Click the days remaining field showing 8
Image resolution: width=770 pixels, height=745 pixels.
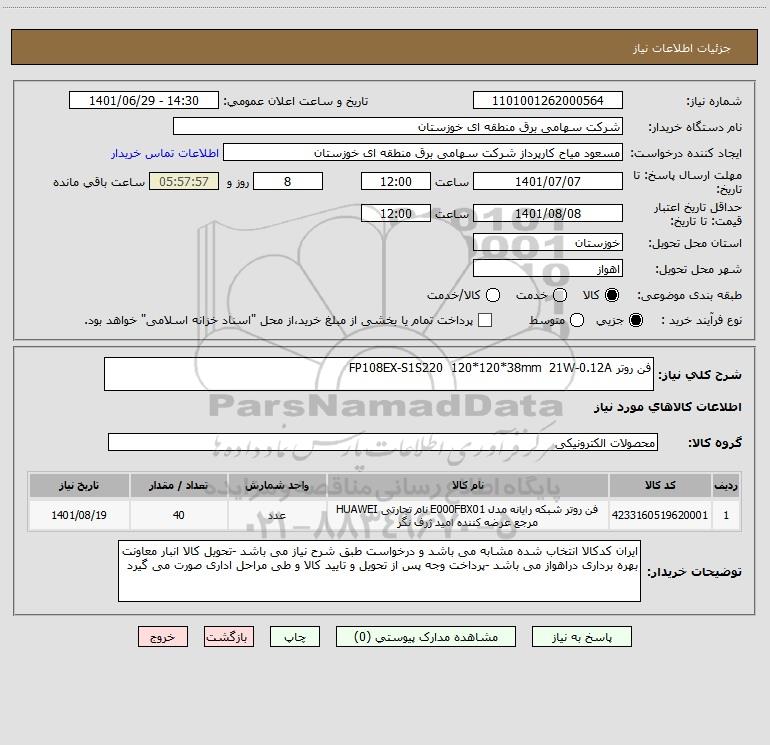pos(288,181)
